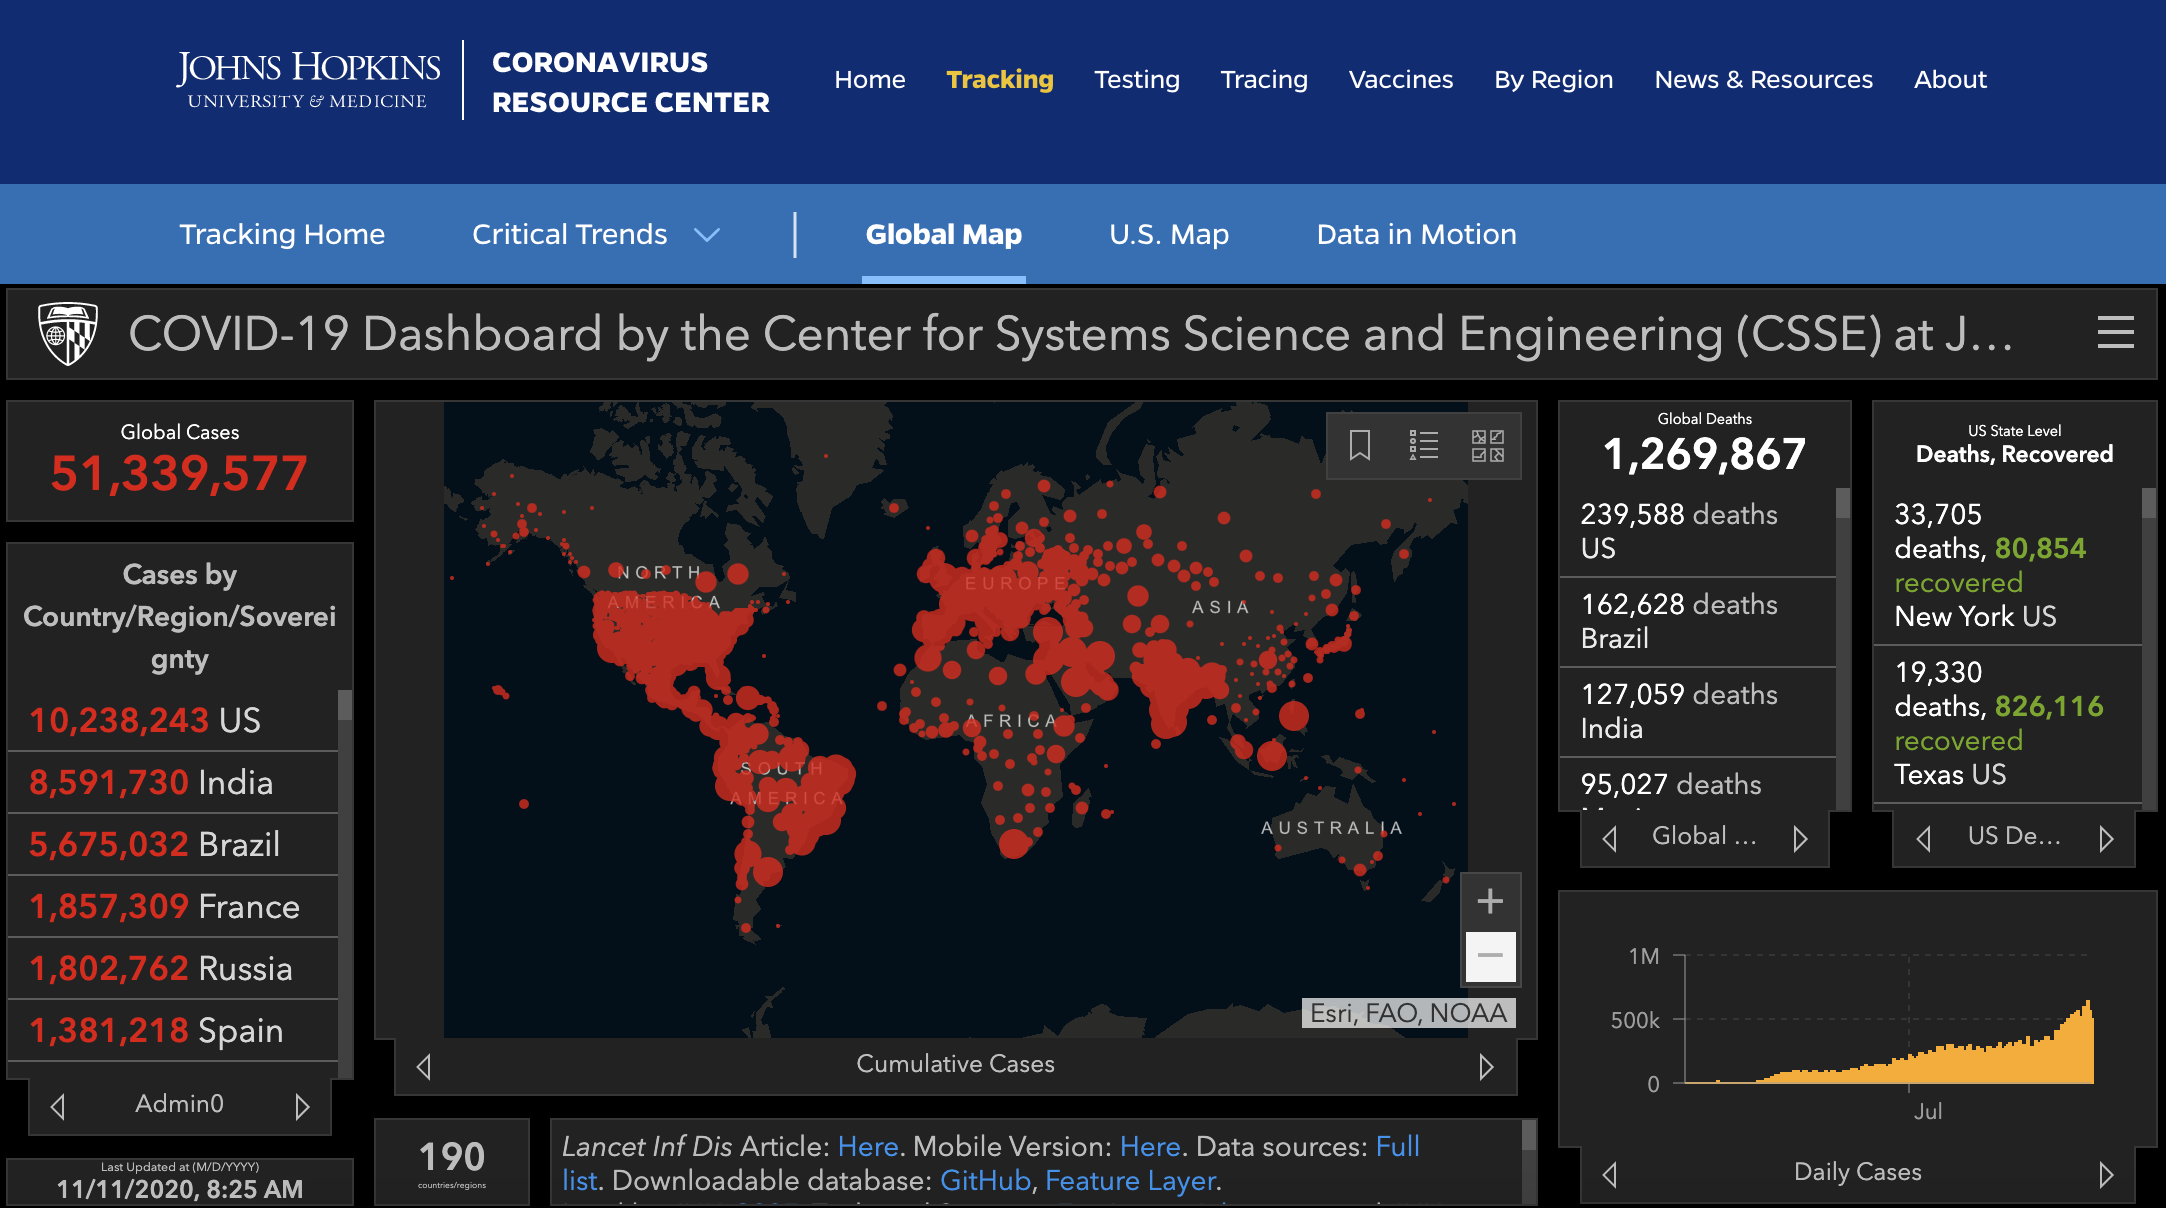Previous arrow beside Admin0 label
This screenshot has height=1208, width=2166.
coord(58,1106)
